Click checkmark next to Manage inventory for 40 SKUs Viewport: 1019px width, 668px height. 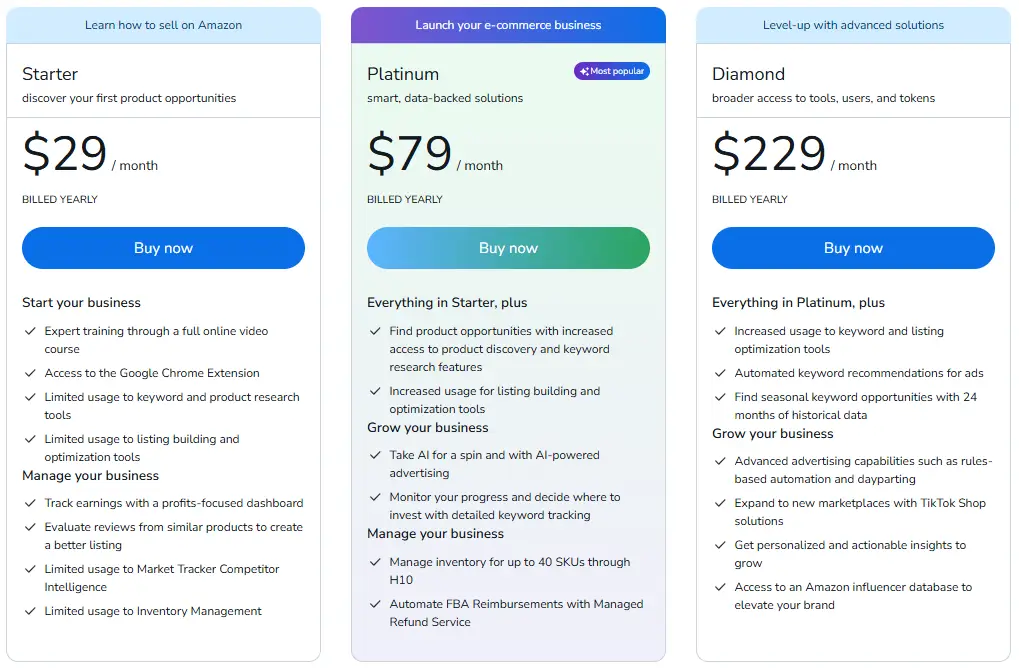pos(375,562)
